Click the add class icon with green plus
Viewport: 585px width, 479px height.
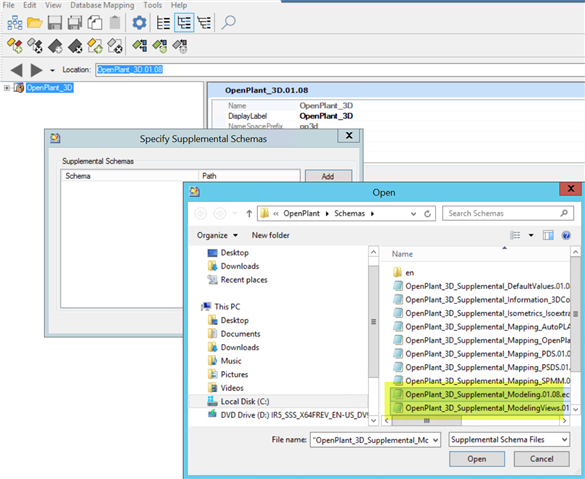coord(15,46)
